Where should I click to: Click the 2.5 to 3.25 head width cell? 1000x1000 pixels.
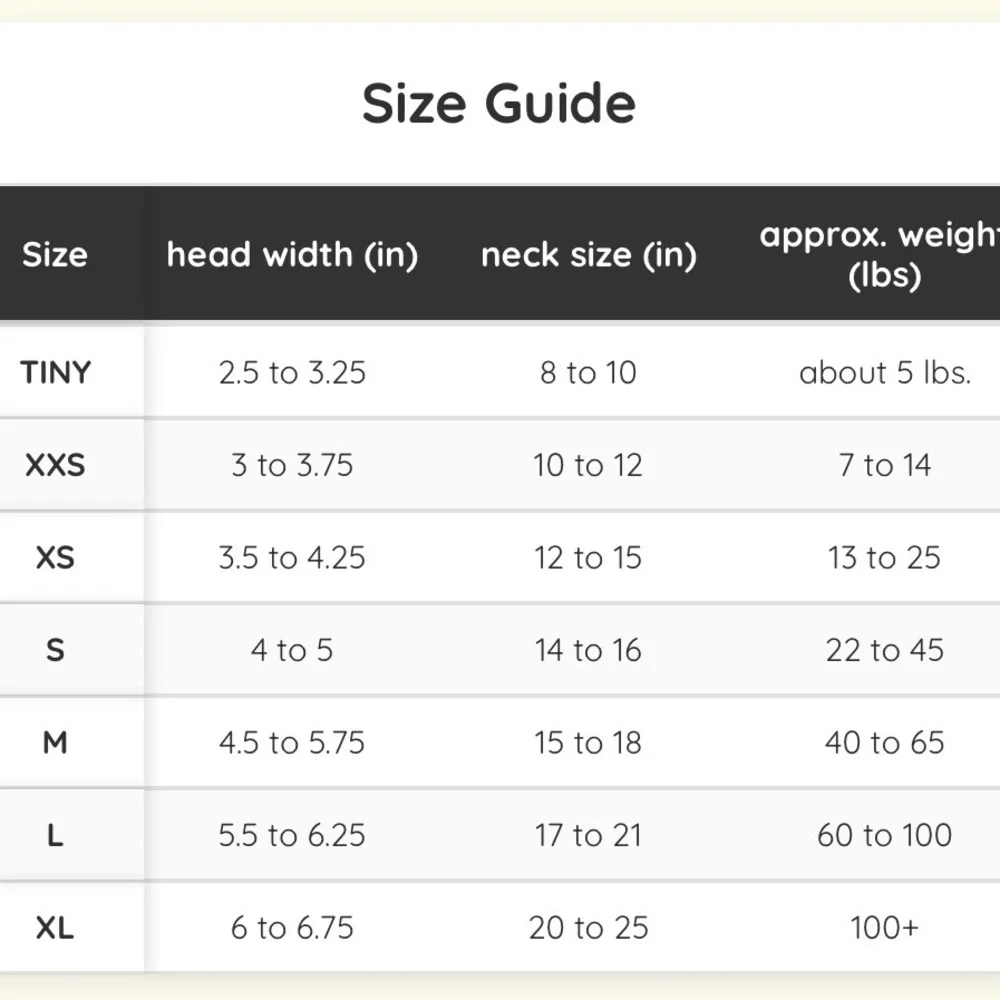[292, 372]
